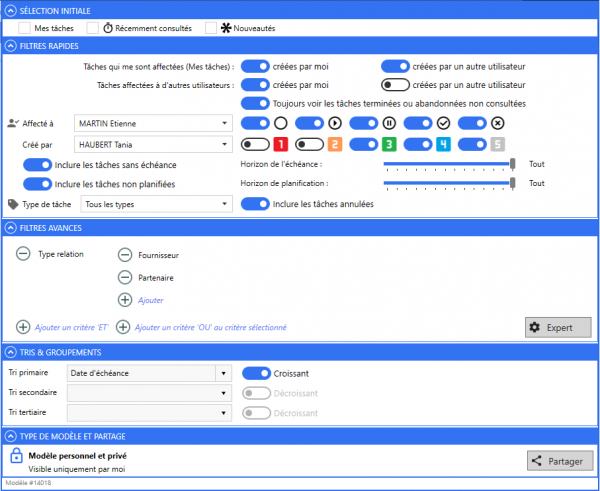The width and height of the screenshot is (600, 491).
Task: Click the plus icon for 'ET' criterion
Action: pyautogui.click(x=23, y=327)
